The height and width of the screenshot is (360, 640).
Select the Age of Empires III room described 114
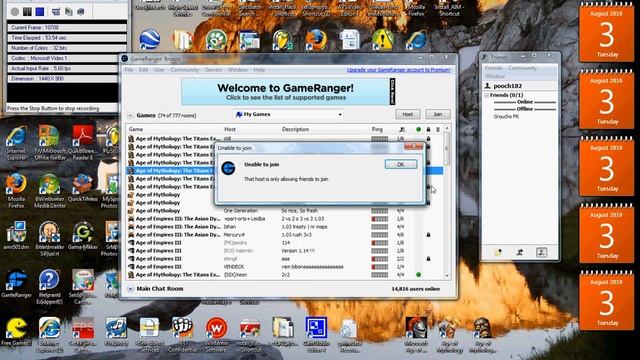(284, 242)
